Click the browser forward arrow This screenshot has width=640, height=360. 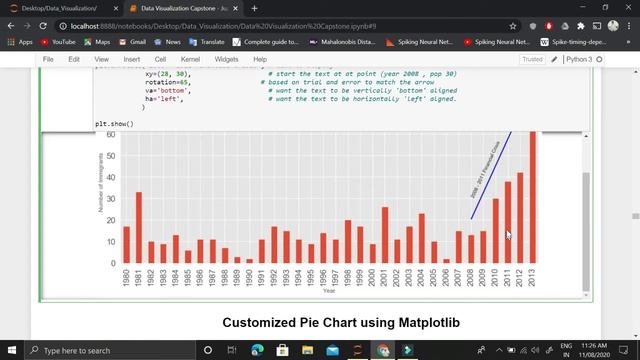point(27,26)
